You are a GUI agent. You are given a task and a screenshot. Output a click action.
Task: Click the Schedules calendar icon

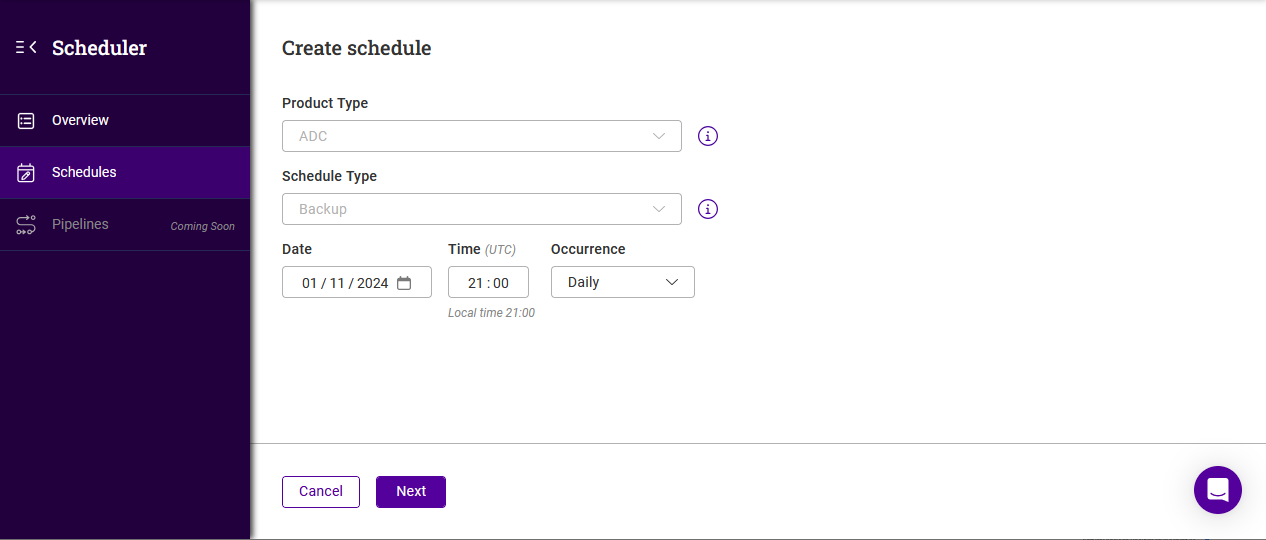pos(27,173)
